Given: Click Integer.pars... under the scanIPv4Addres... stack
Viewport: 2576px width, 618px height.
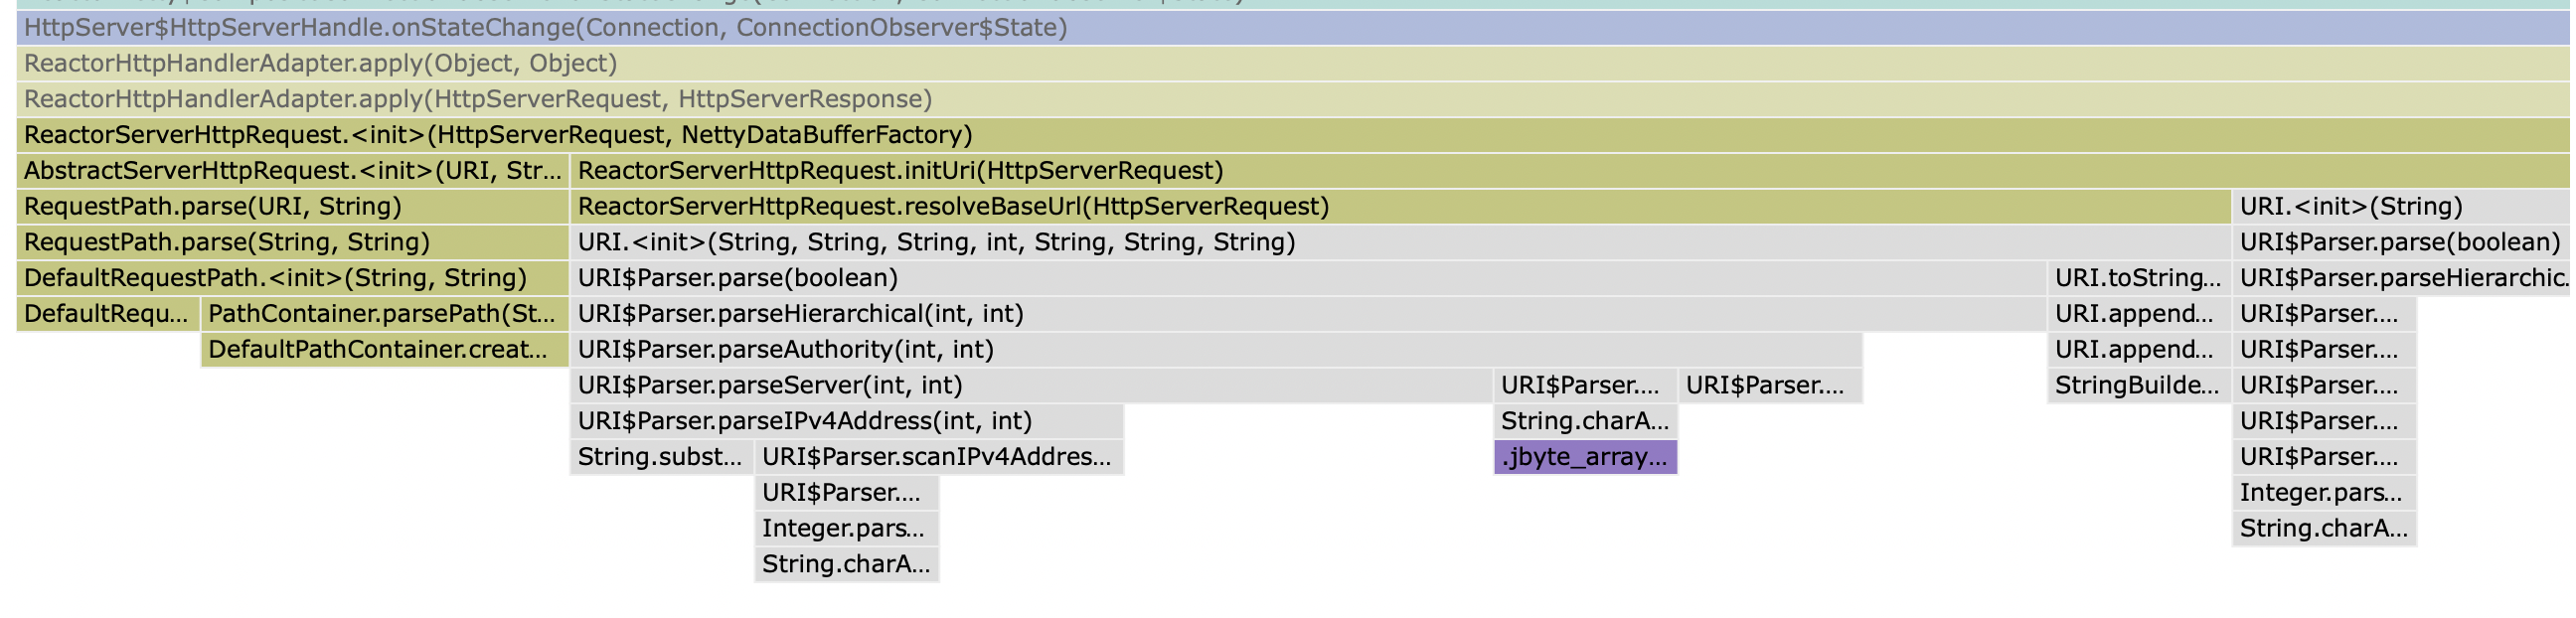Looking at the screenshot, I should pyautogui.click(x=847, y=529).
